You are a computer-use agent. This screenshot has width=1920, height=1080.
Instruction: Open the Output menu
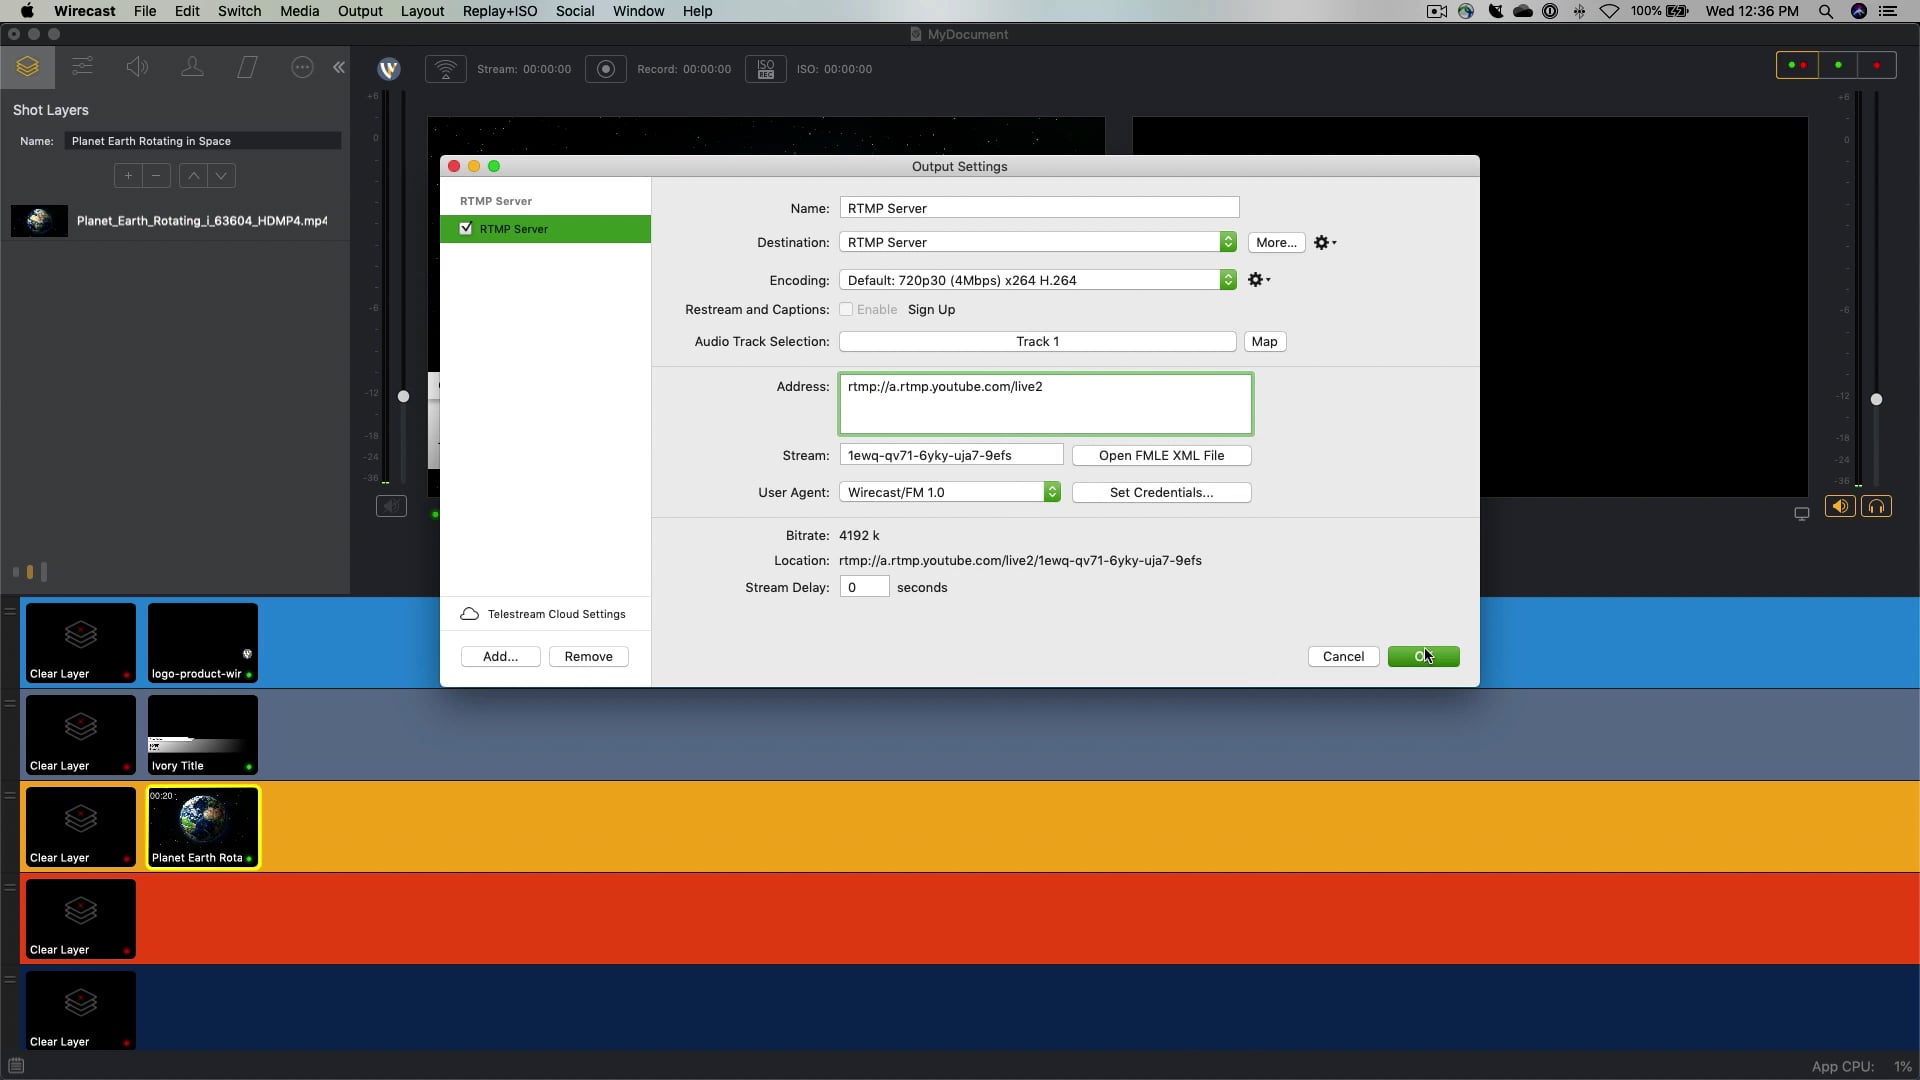[360, 11]
